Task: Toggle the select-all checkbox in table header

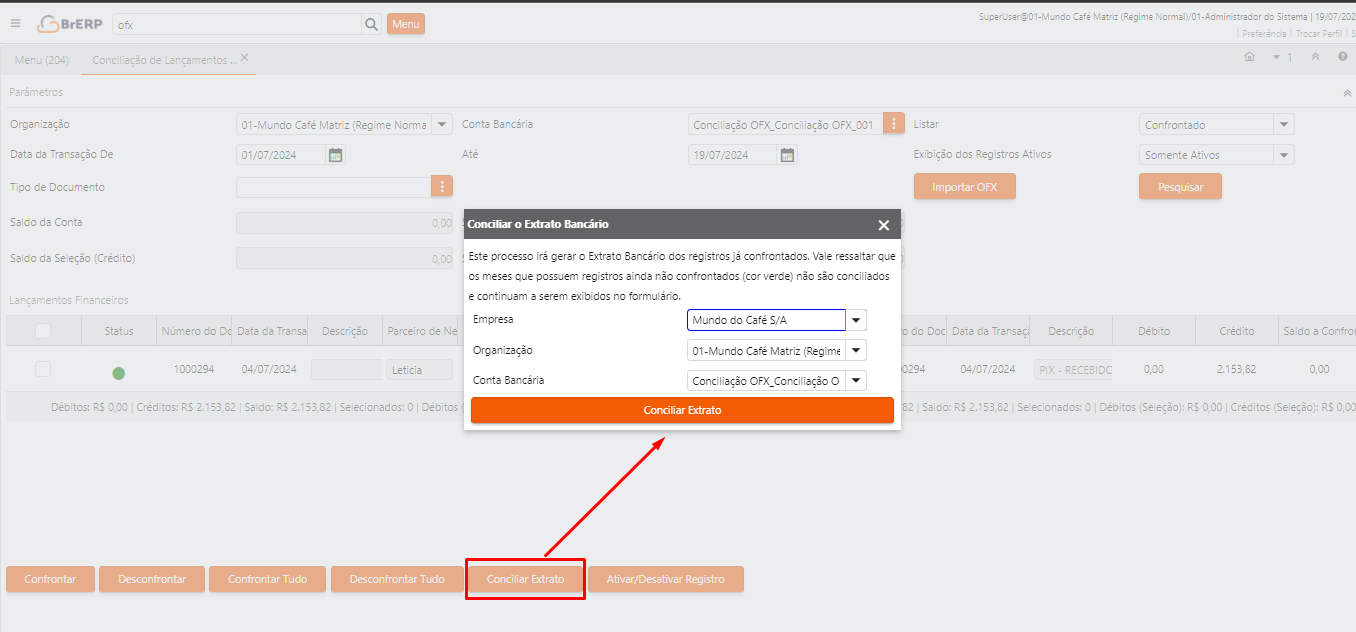Action: (x=43, y=331)
